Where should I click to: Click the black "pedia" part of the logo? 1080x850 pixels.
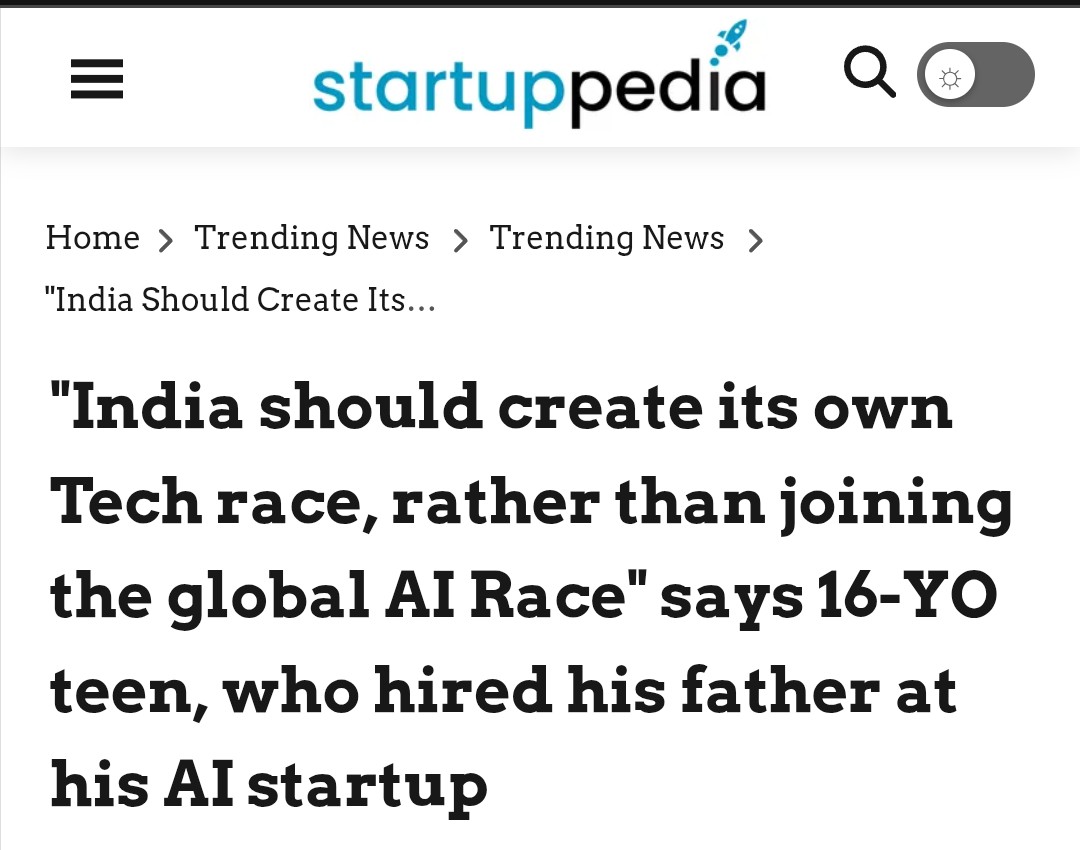(667, 91)
